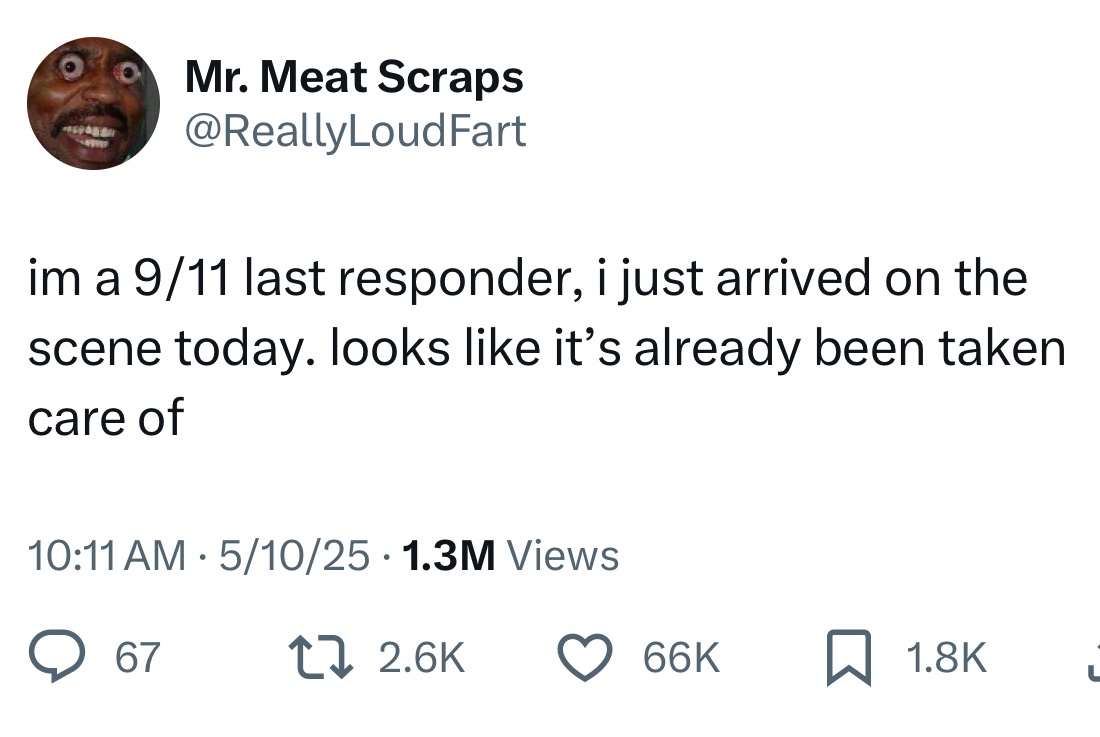Click the 66K likes count

pyautogui.click(x=680, y=657)
